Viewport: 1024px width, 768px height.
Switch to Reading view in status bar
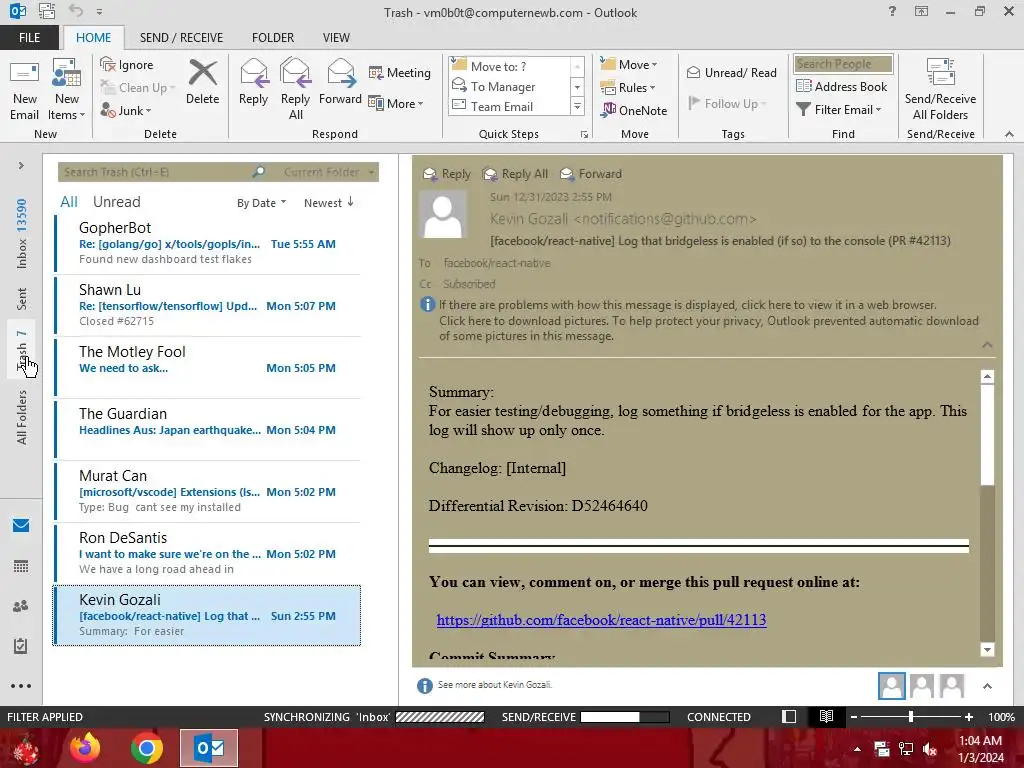coord(826,716)
